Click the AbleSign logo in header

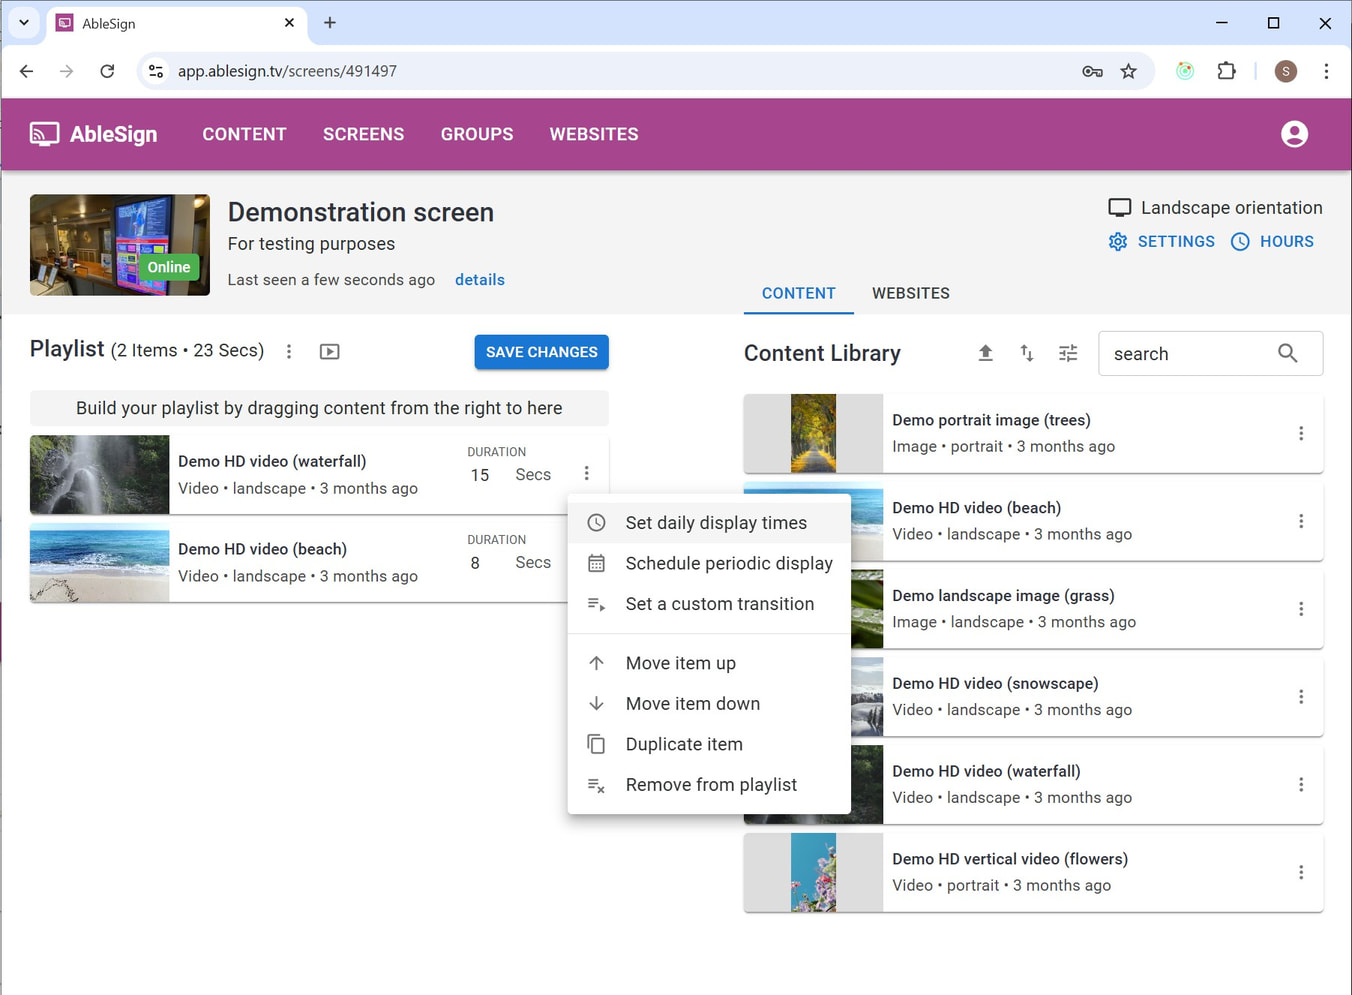(x=94, y=134)
